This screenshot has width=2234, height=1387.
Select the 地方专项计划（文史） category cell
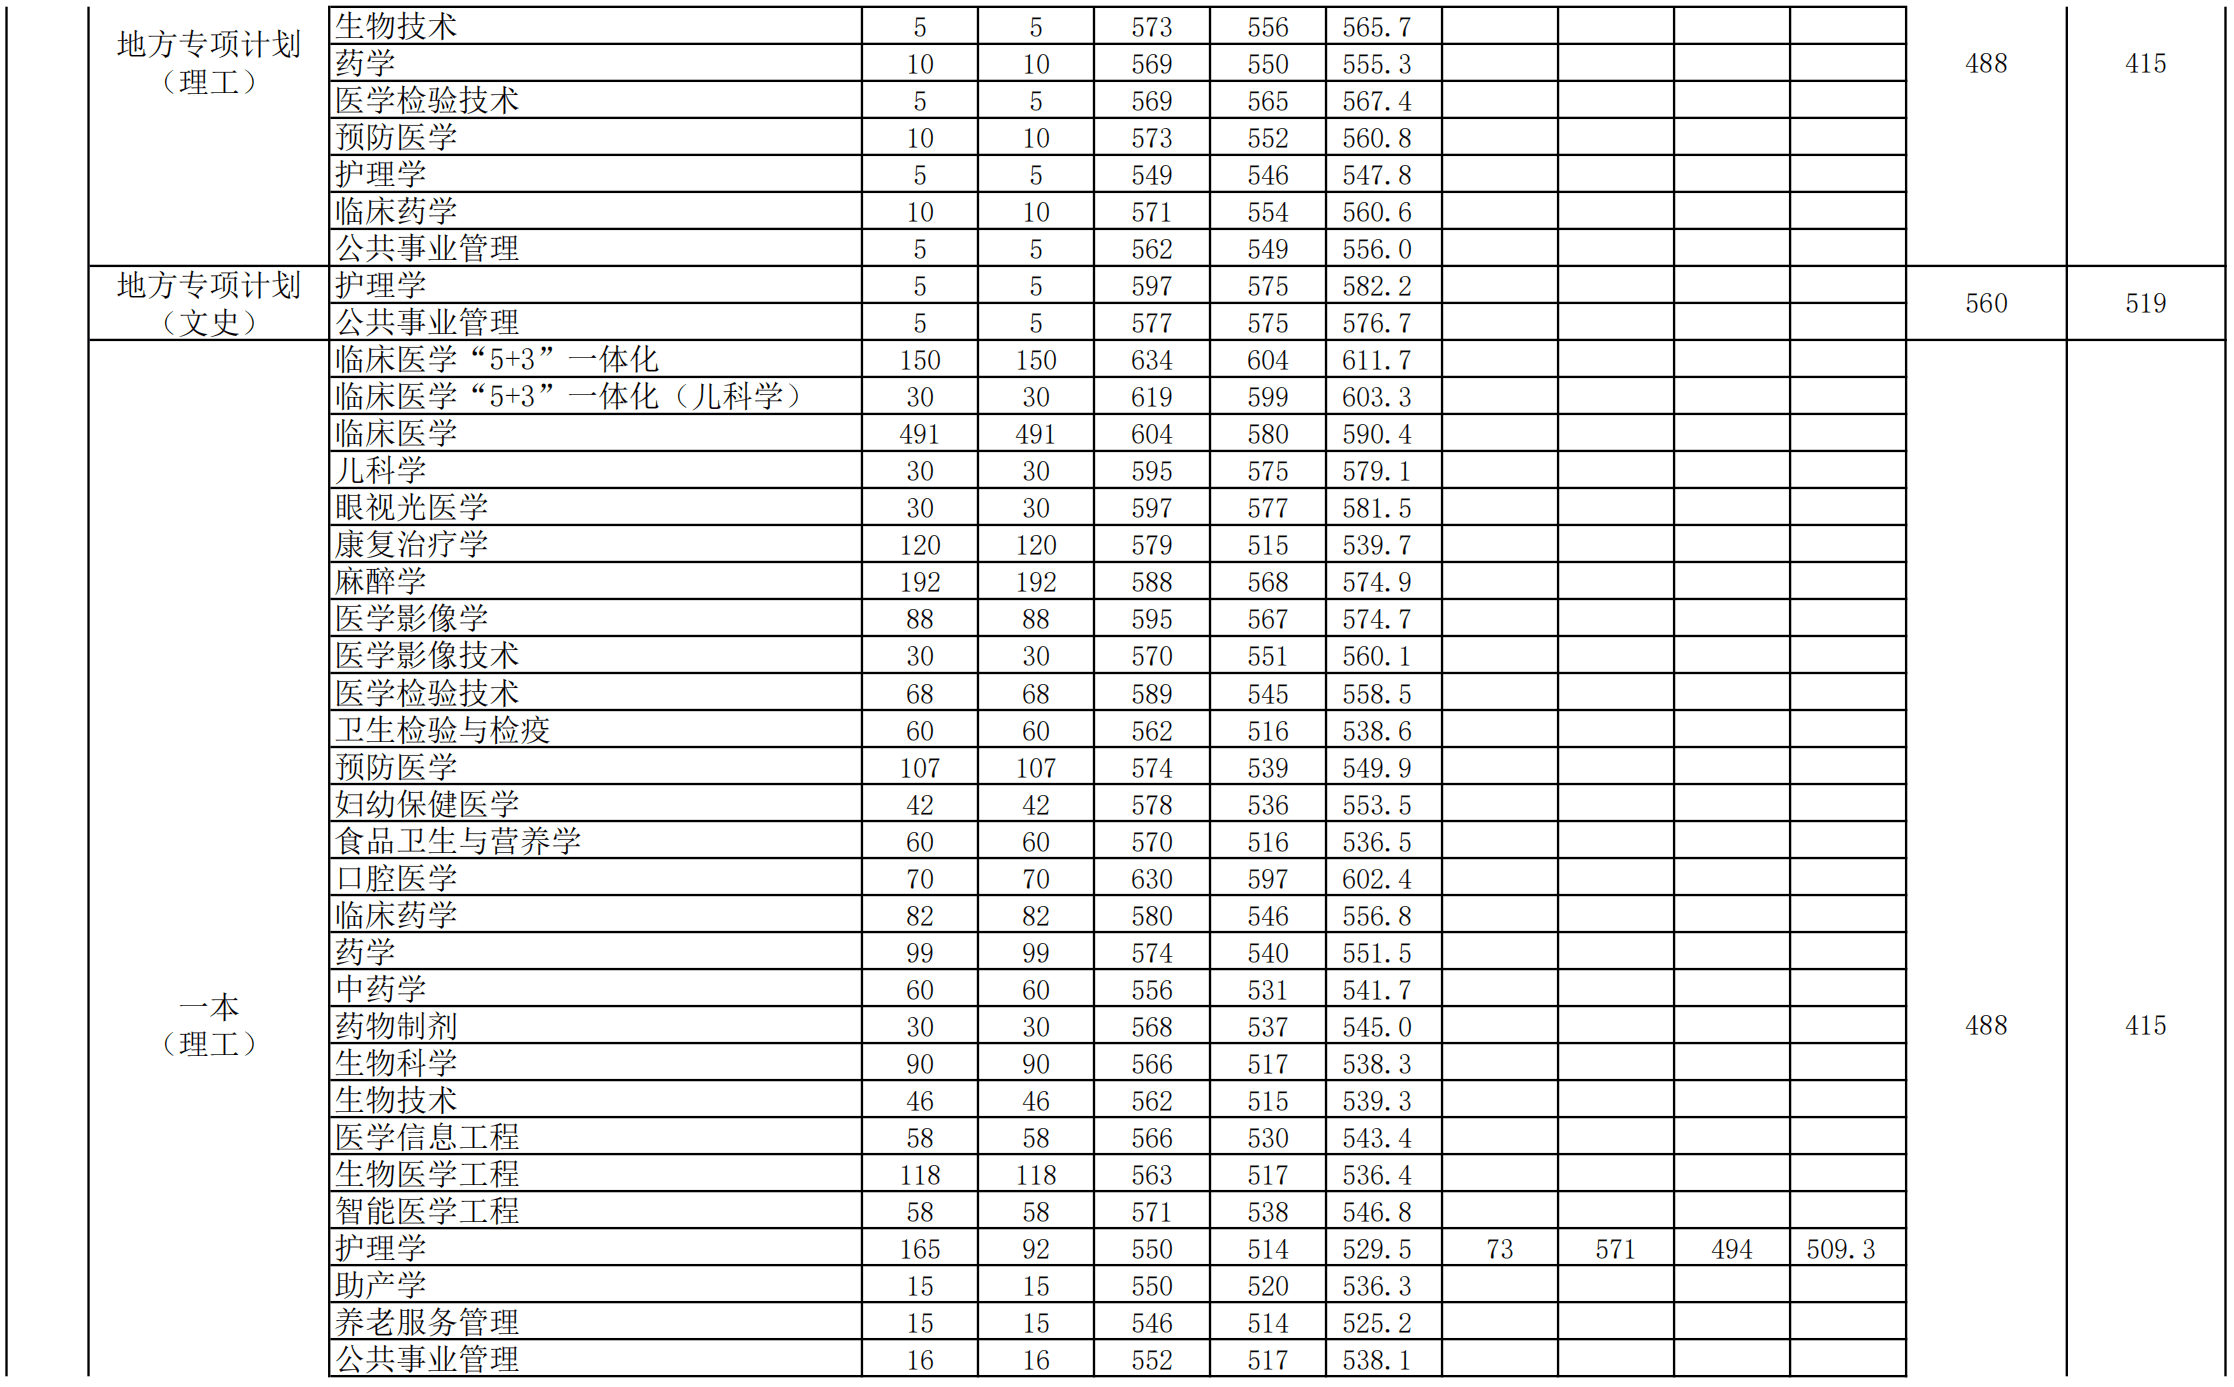[208, 303]
